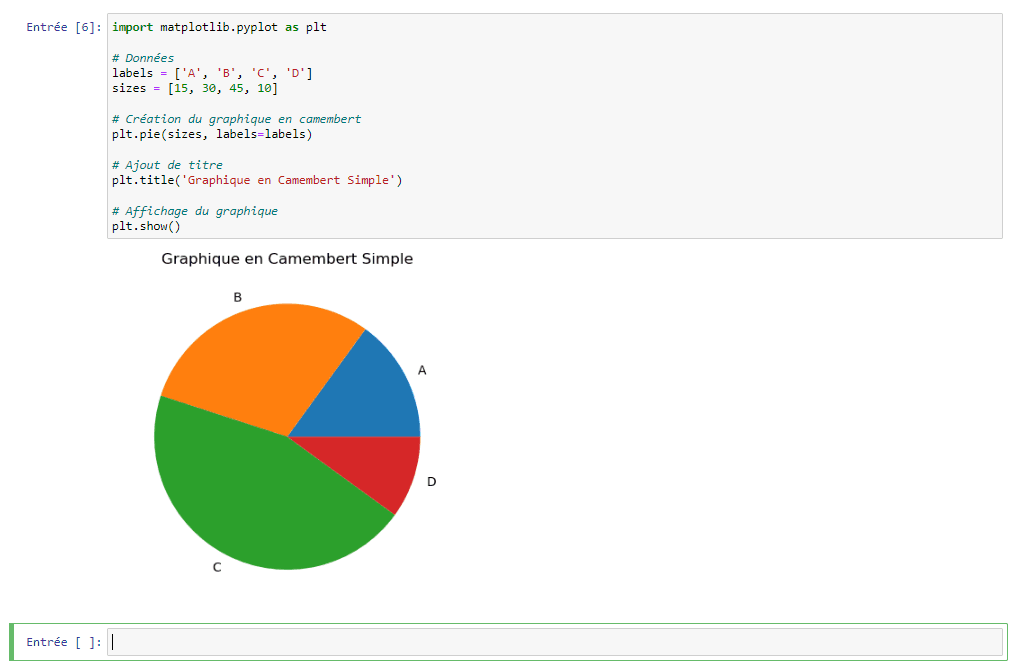The width and height of the screenshot is (1022, 667).
Task: Click the chart title 'Graphique en Camembert Simple'
Action: point(287,259)
